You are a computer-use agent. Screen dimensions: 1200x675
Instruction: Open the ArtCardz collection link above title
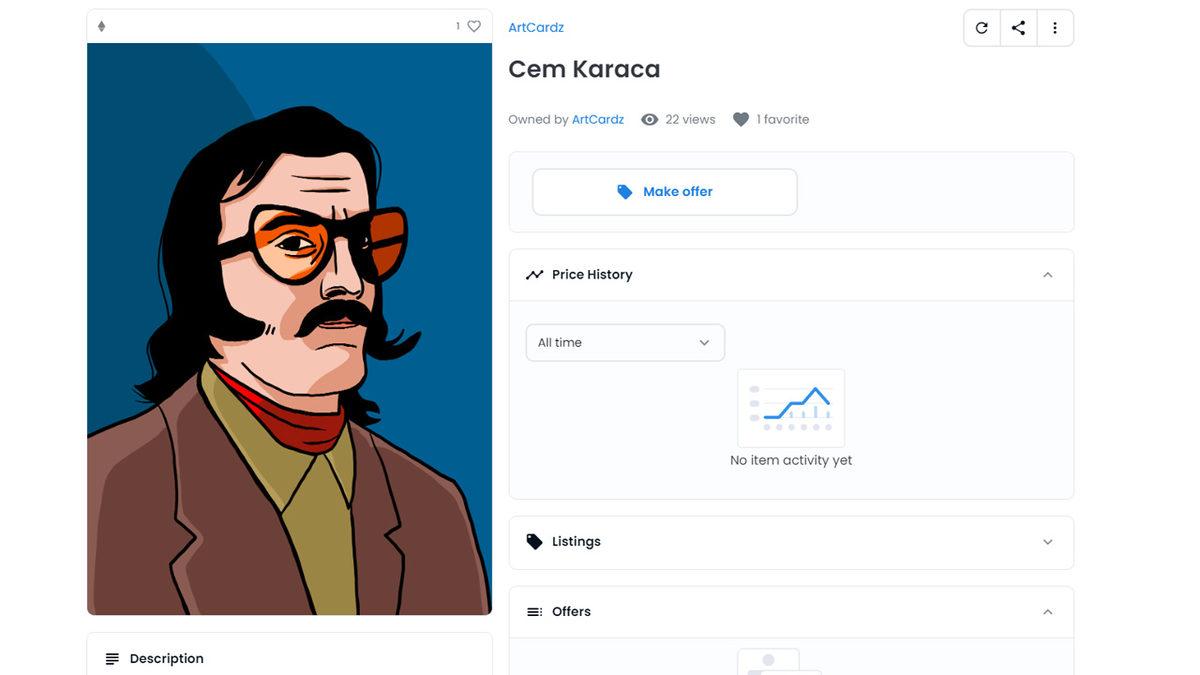click(536, 28)
